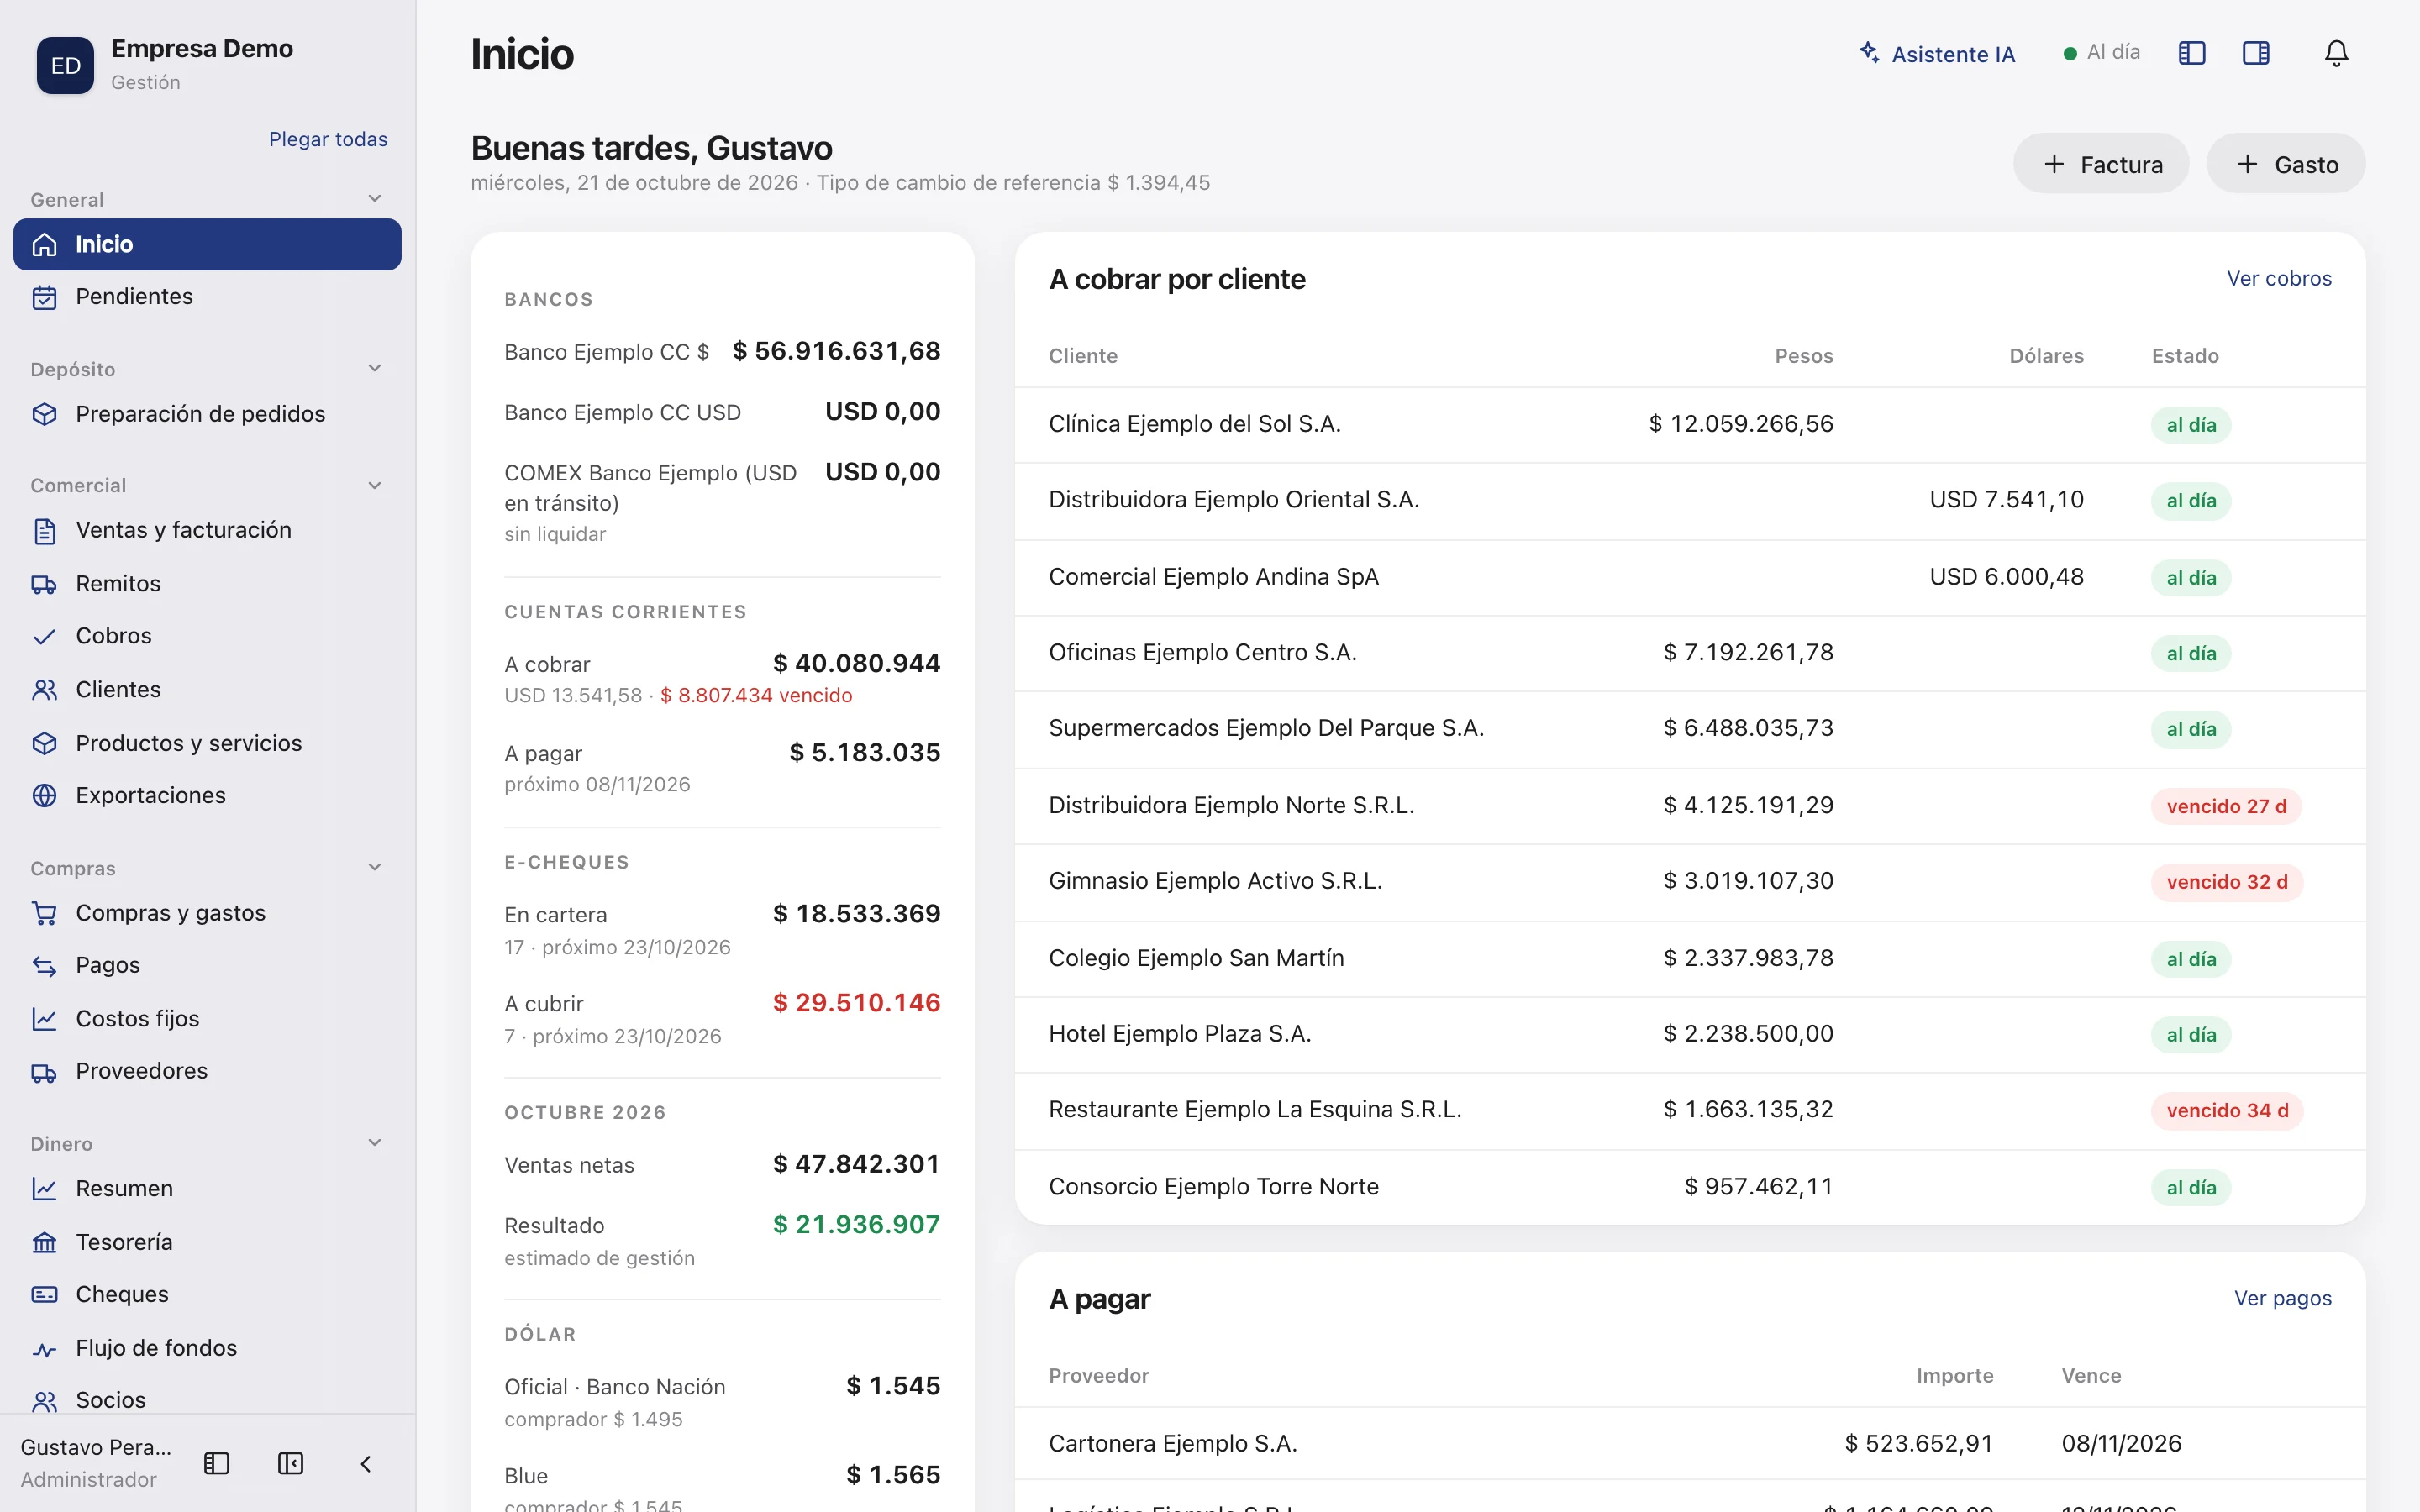Click the Asistente IA label
Viewport: 2420px width, 1512px height.
pyautogui.click(x=1953, y=54)
